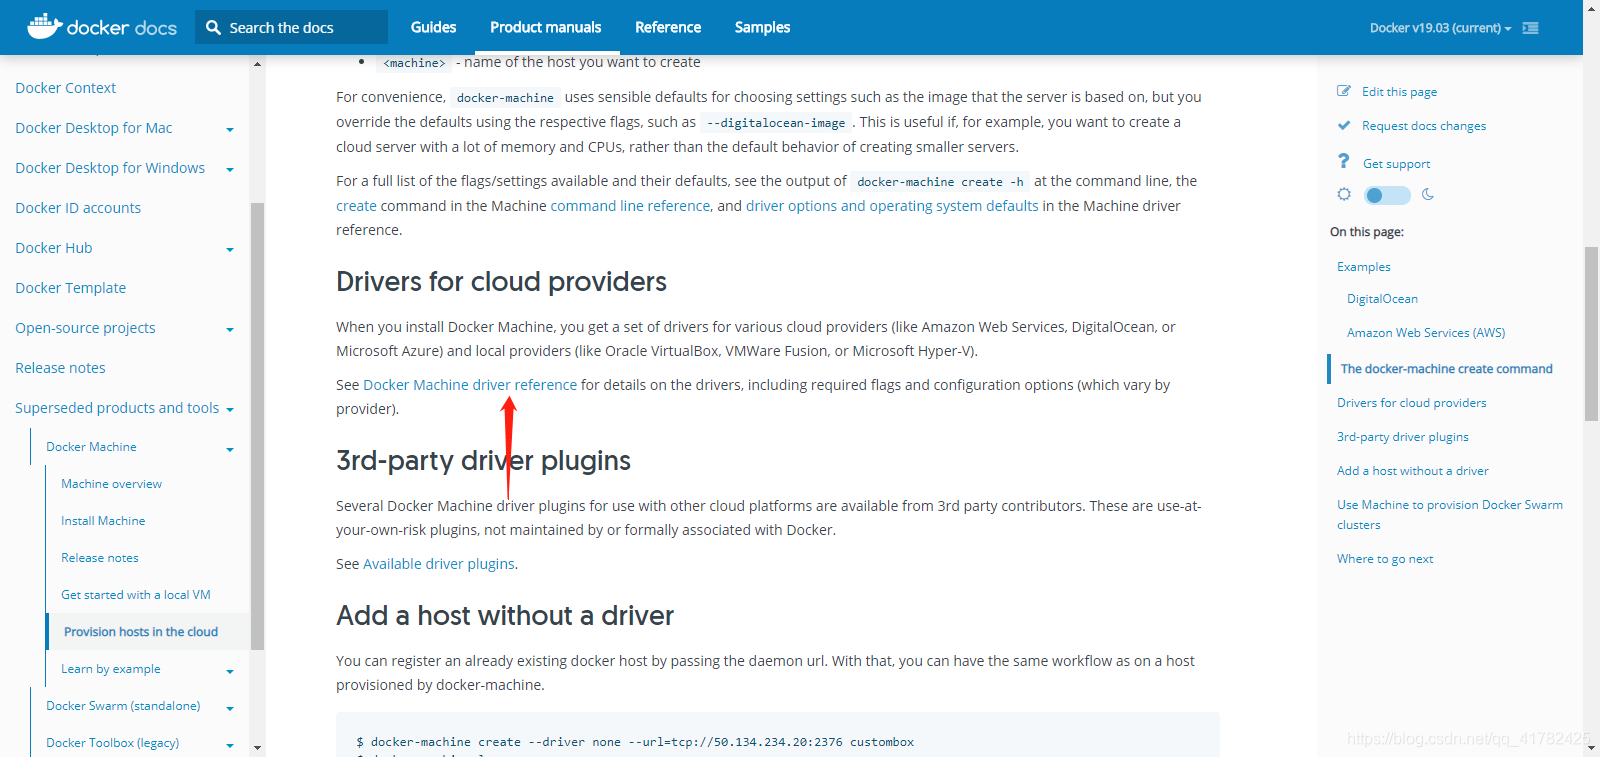Go to the Samples tab
Screen dimensions: 1600x757
click(762, 27)
